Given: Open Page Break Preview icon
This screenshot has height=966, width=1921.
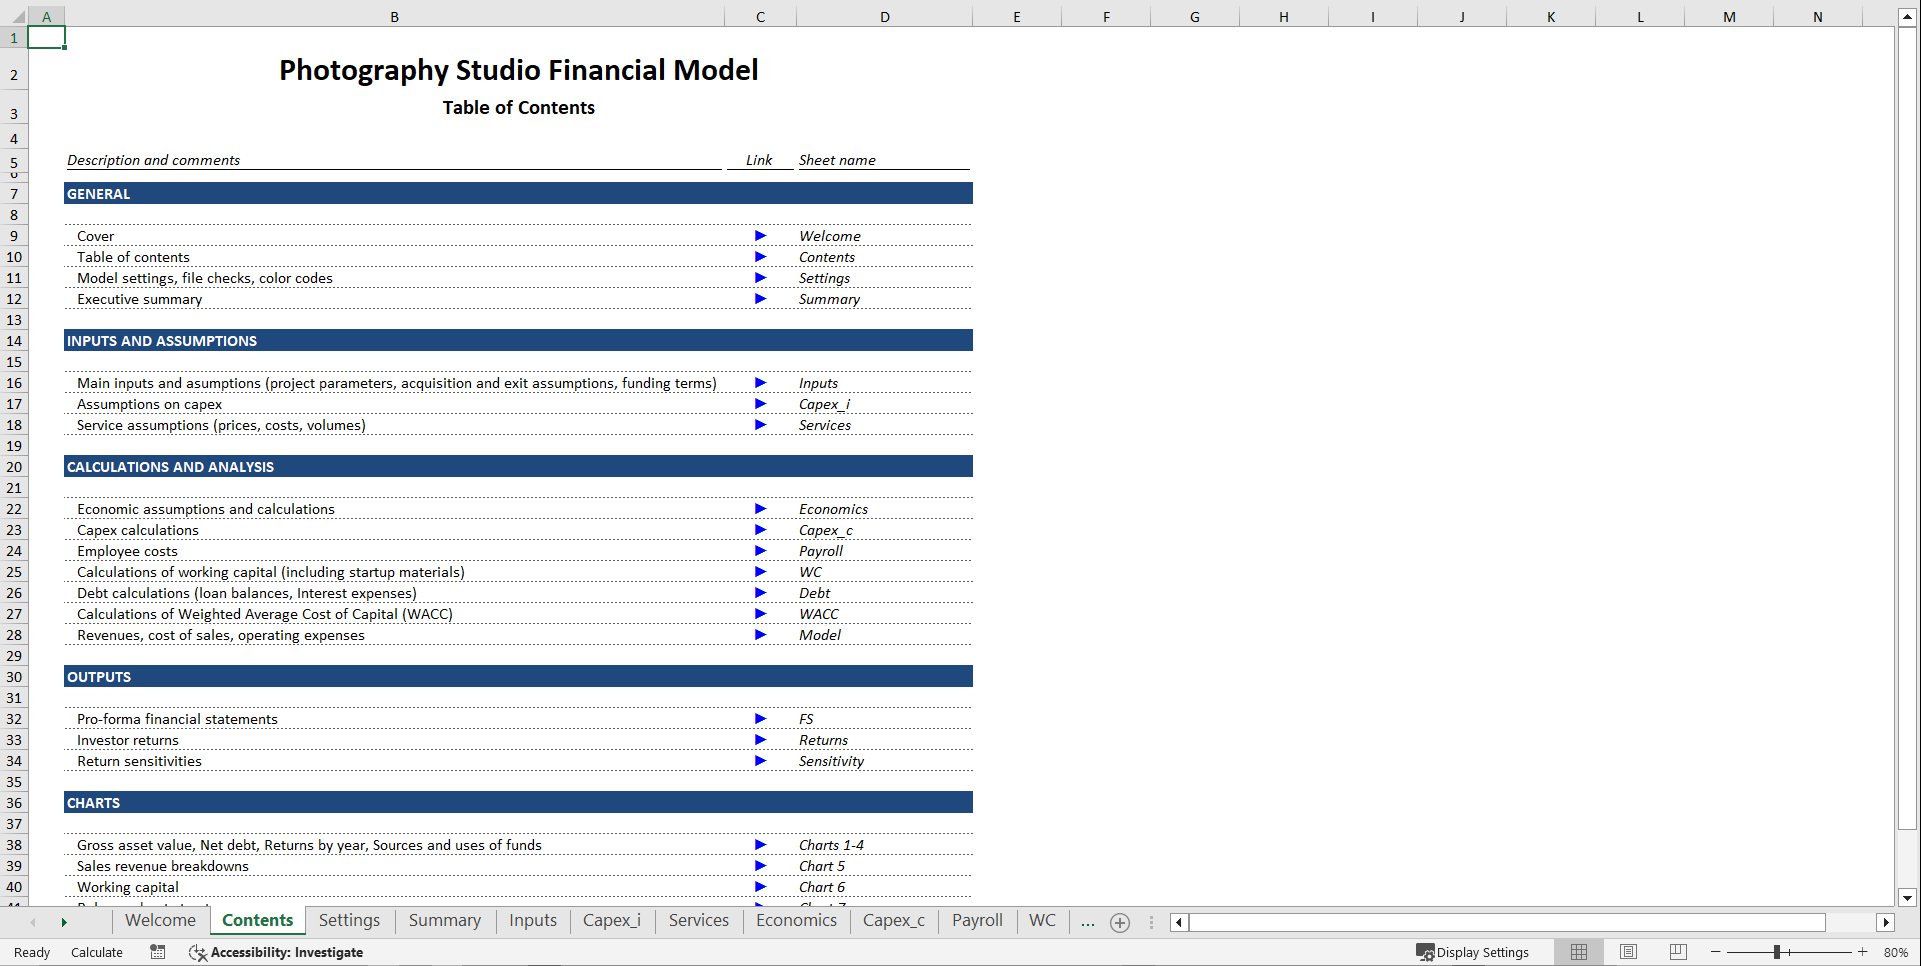Looking at the screenshot, I should (1677, 952).
